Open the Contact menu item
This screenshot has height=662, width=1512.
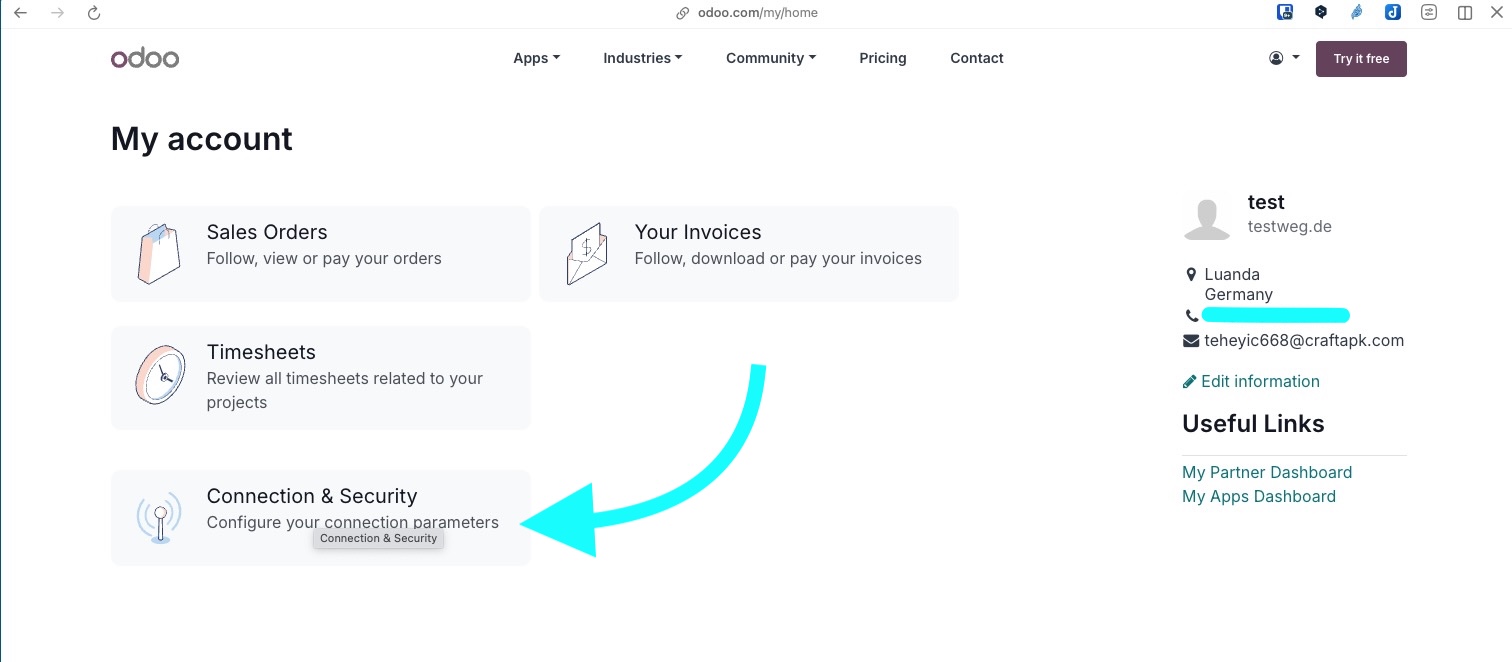(977, 58)
